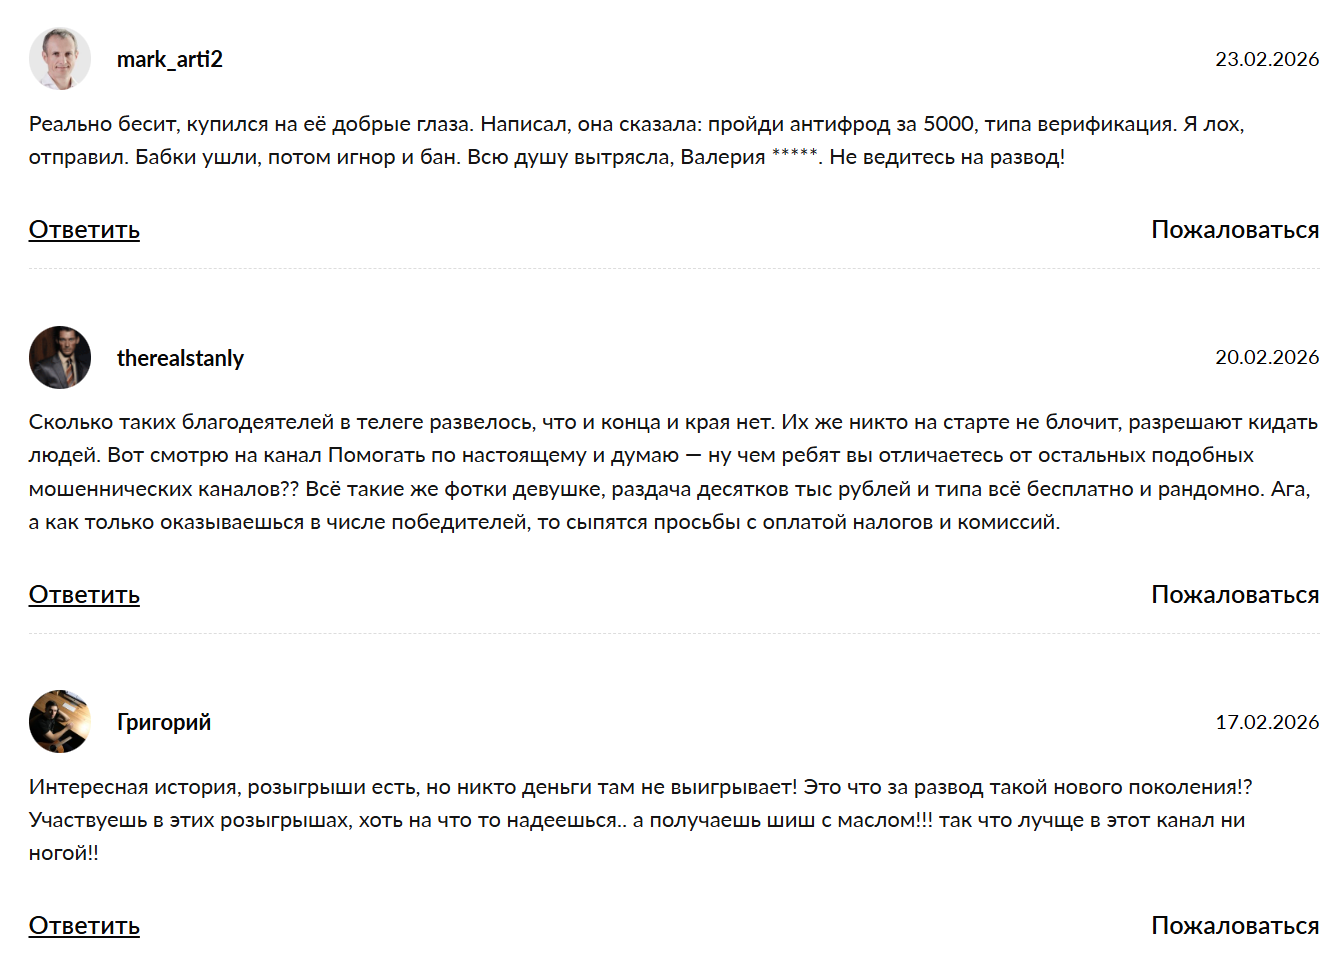Report Григорий's comment with Пожаловаться
The width and height of the screenshot is (1339, 954).
(1235, 926)
